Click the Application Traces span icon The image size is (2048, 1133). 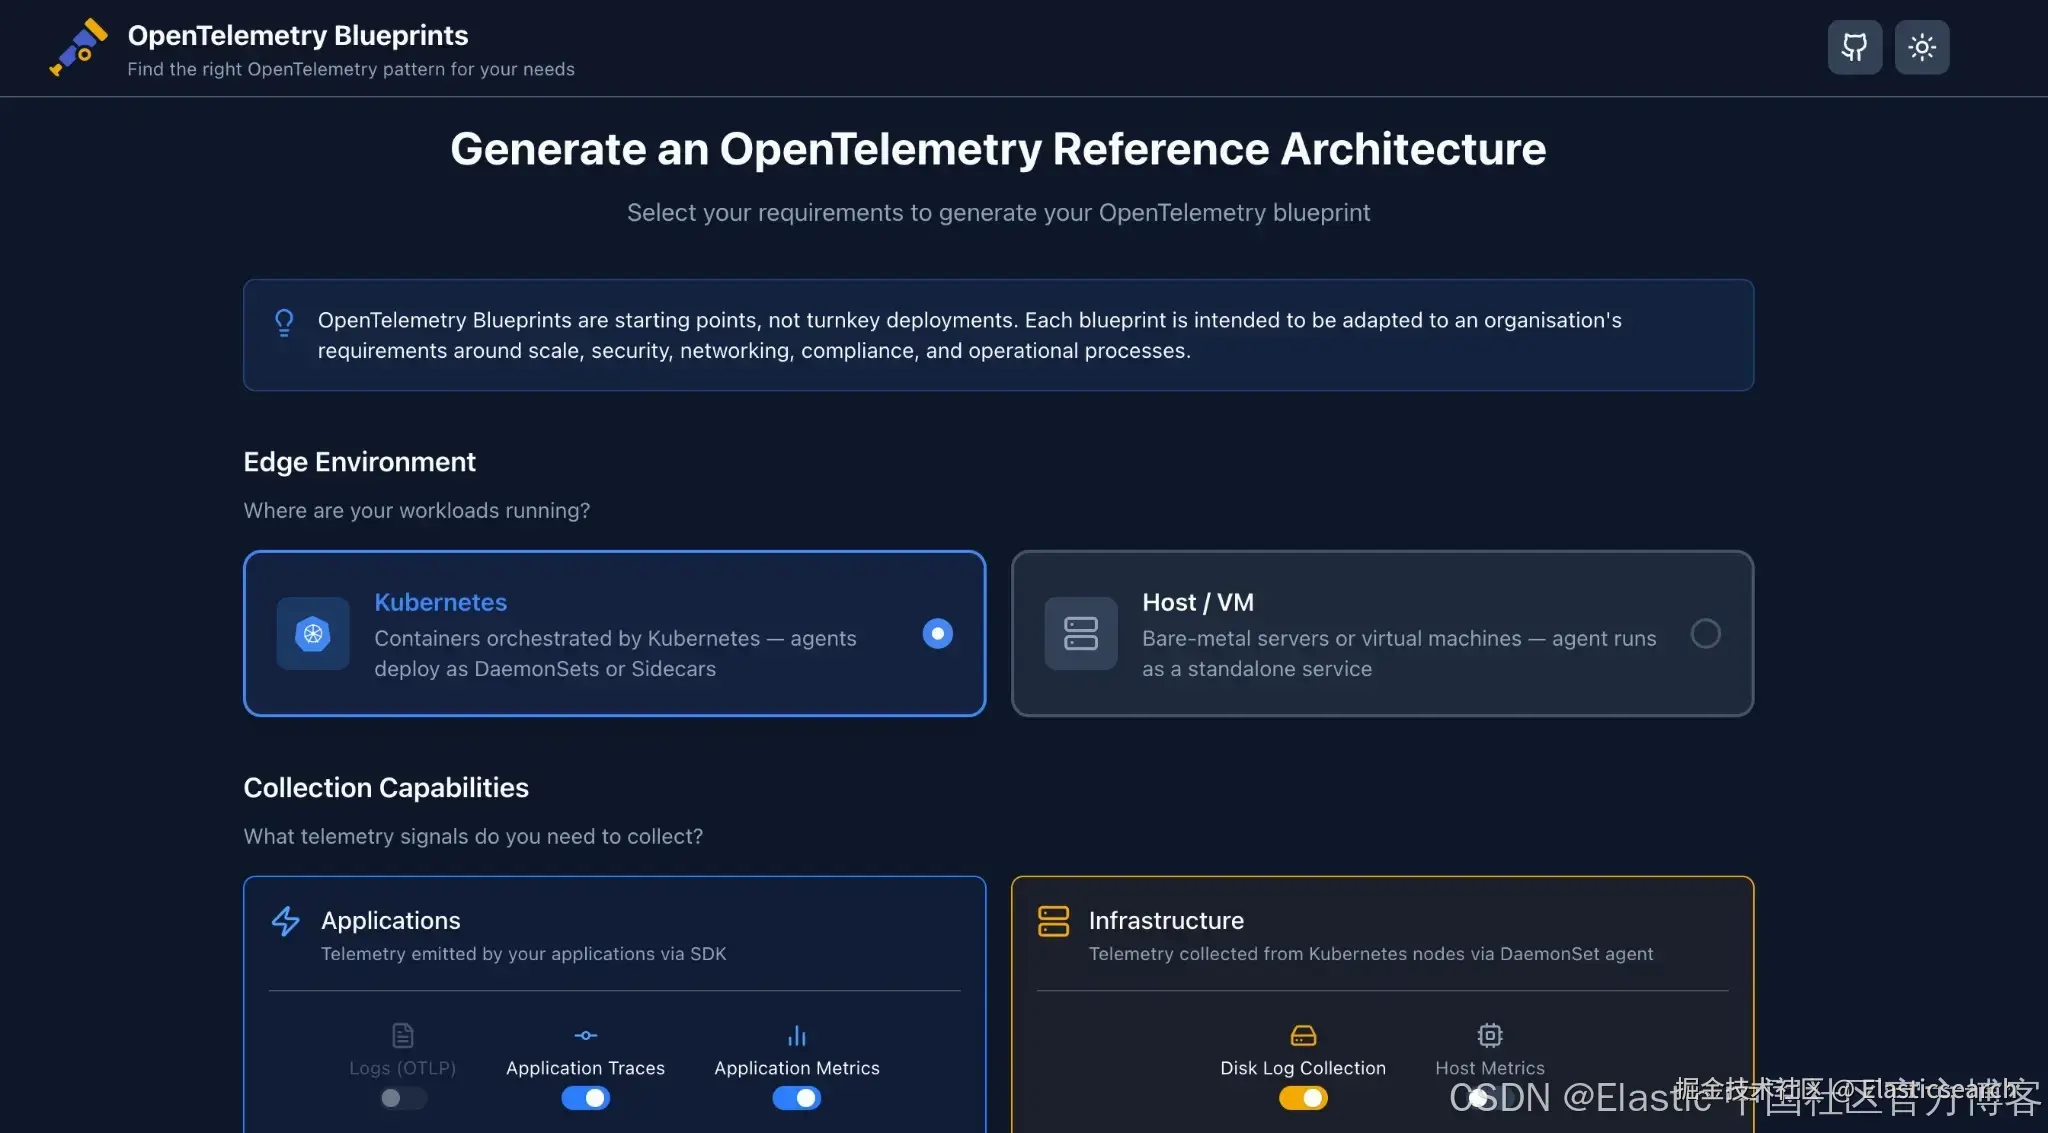[x=585, y=1035]
